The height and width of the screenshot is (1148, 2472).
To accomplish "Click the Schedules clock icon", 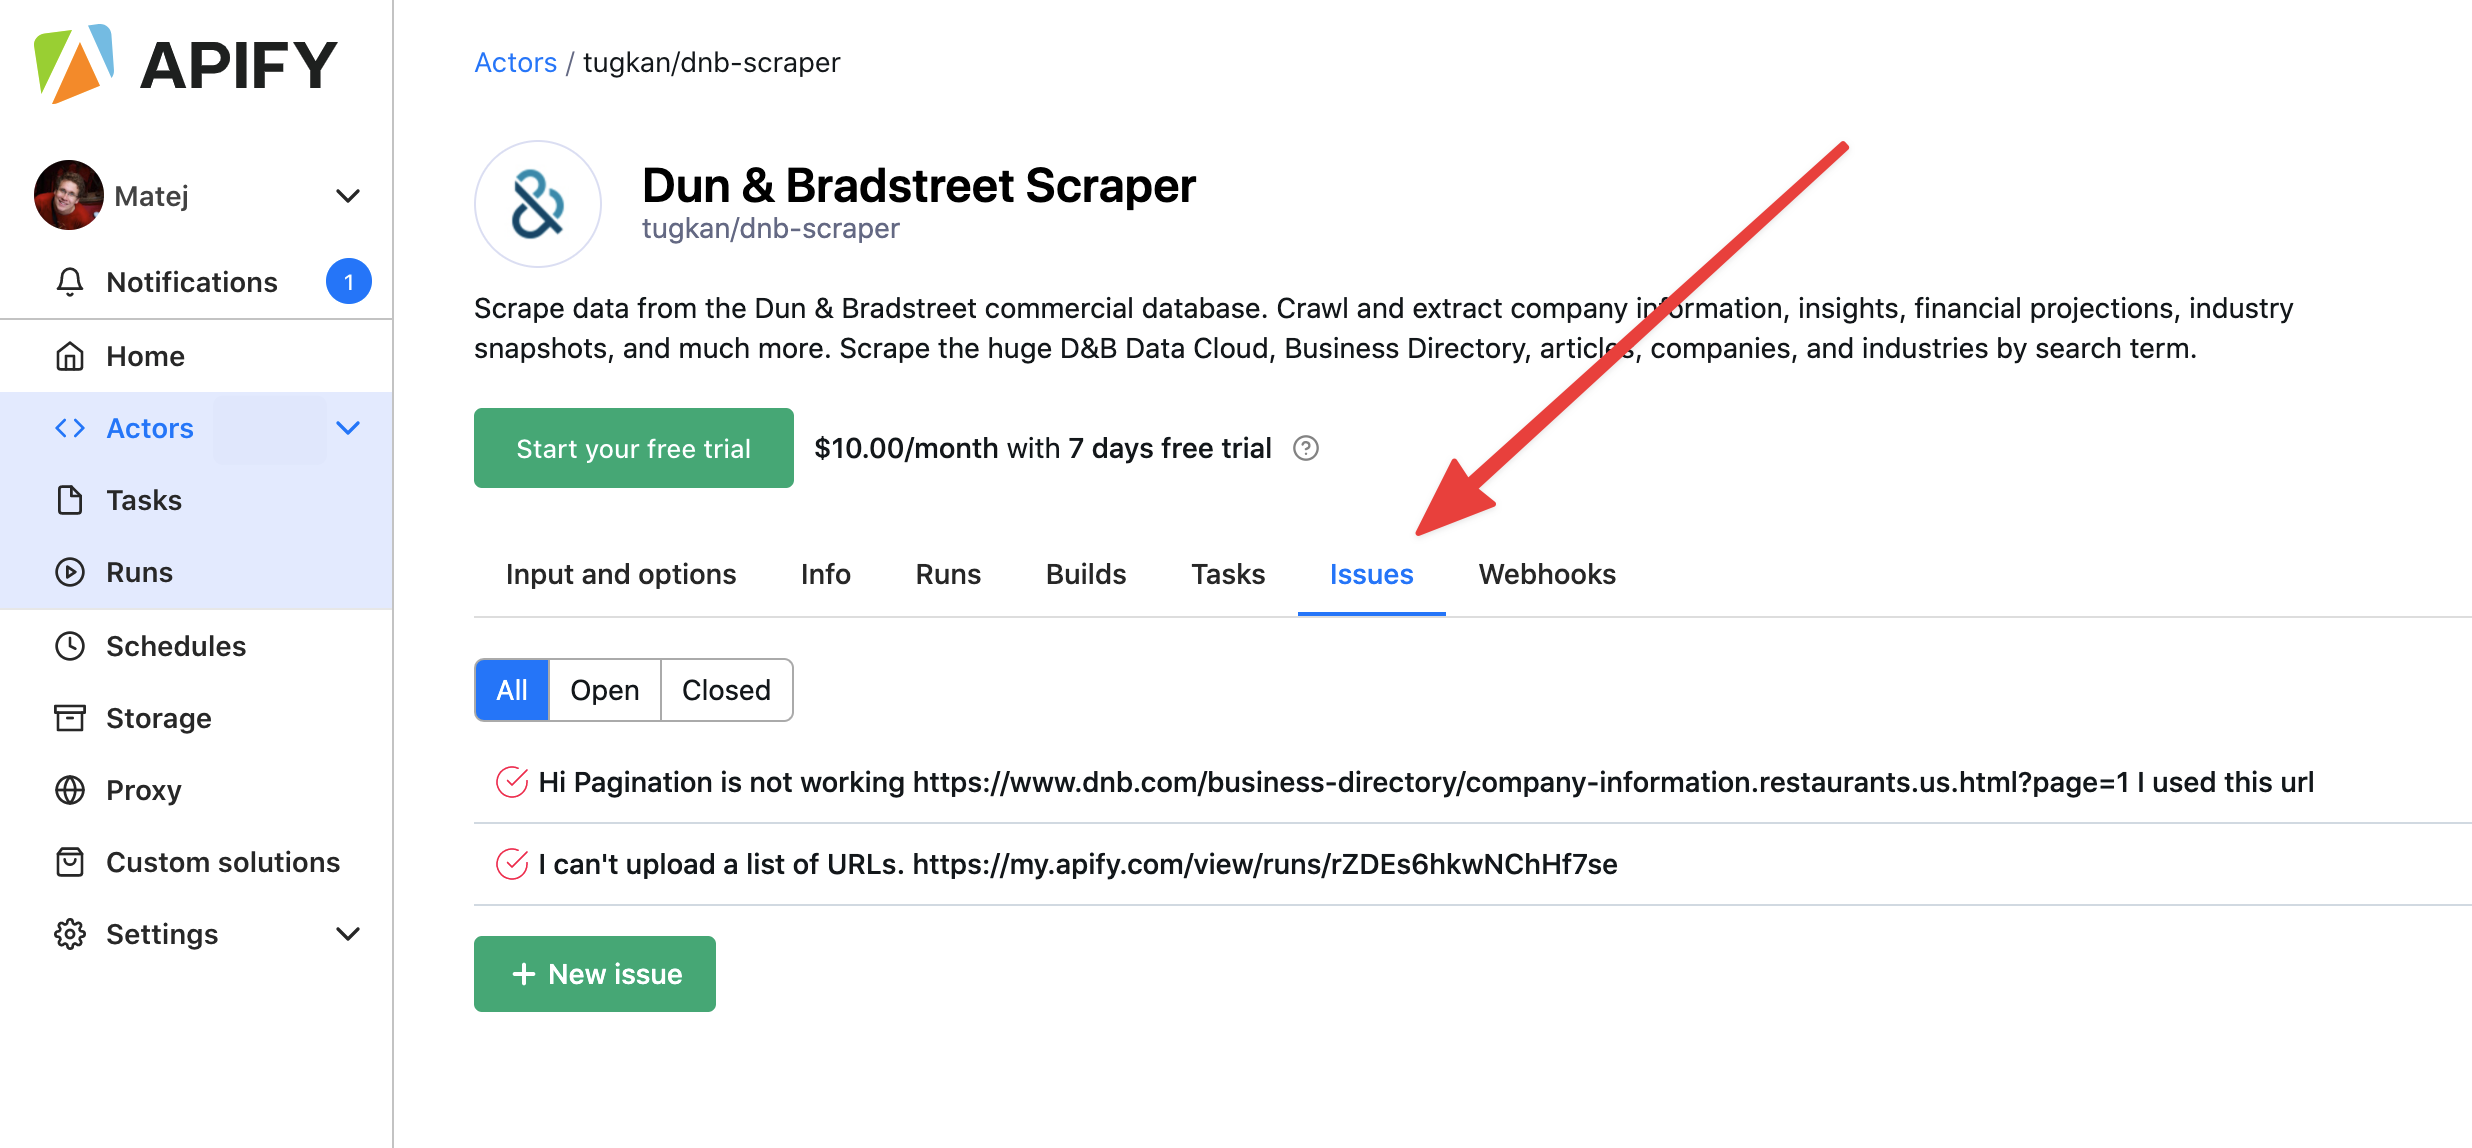I will click(x=70, y=646).
